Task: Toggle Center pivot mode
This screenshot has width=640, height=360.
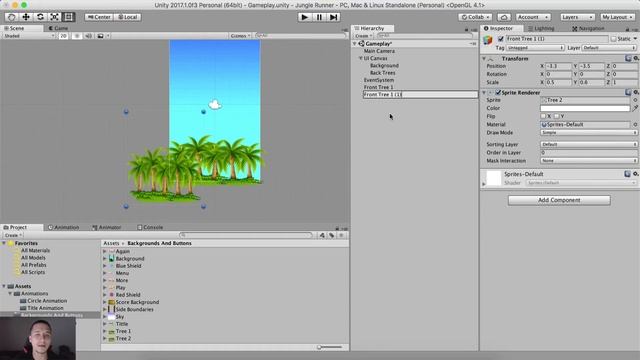Action: pos(99,17)
